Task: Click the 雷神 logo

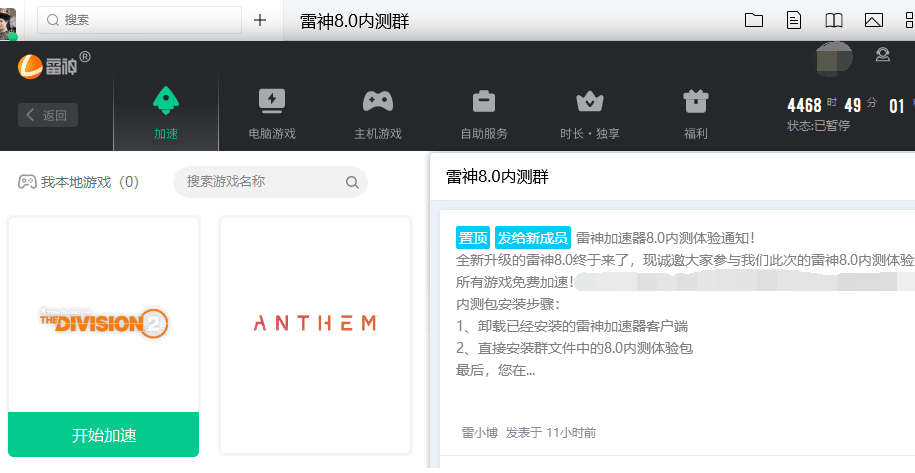Action: [x=52, y=66]
